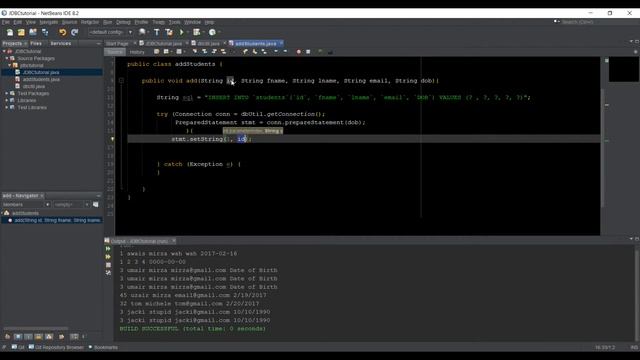Click the New File toolbar icon

(10, 32)
